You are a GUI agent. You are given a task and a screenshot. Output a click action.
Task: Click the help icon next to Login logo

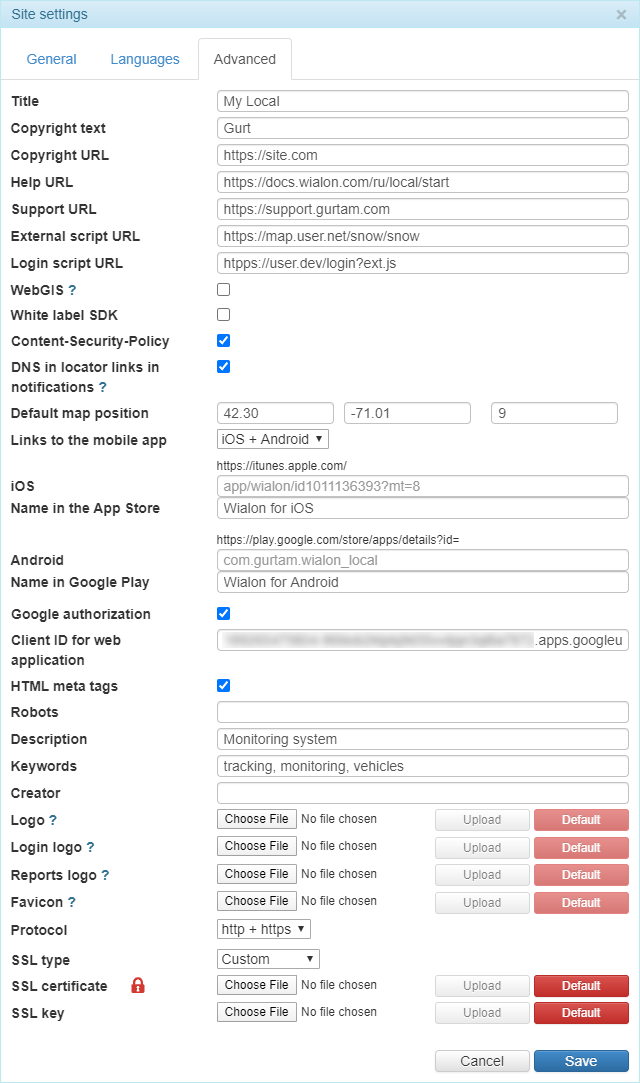(x=90, y=847)
